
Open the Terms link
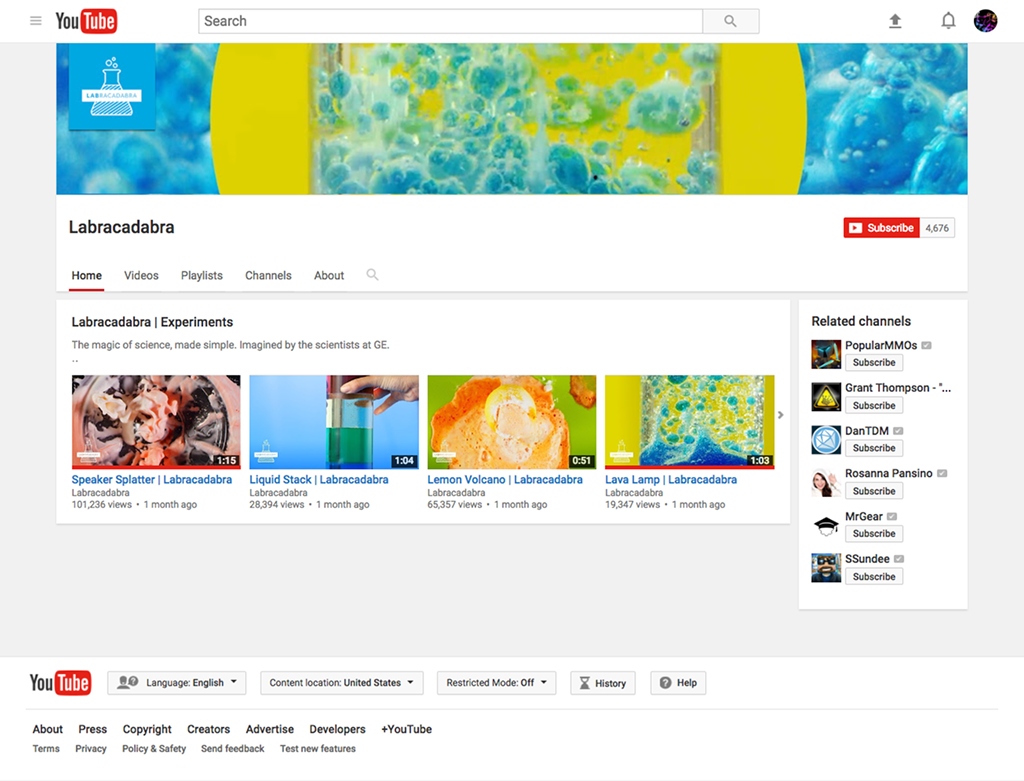point(46,748)
